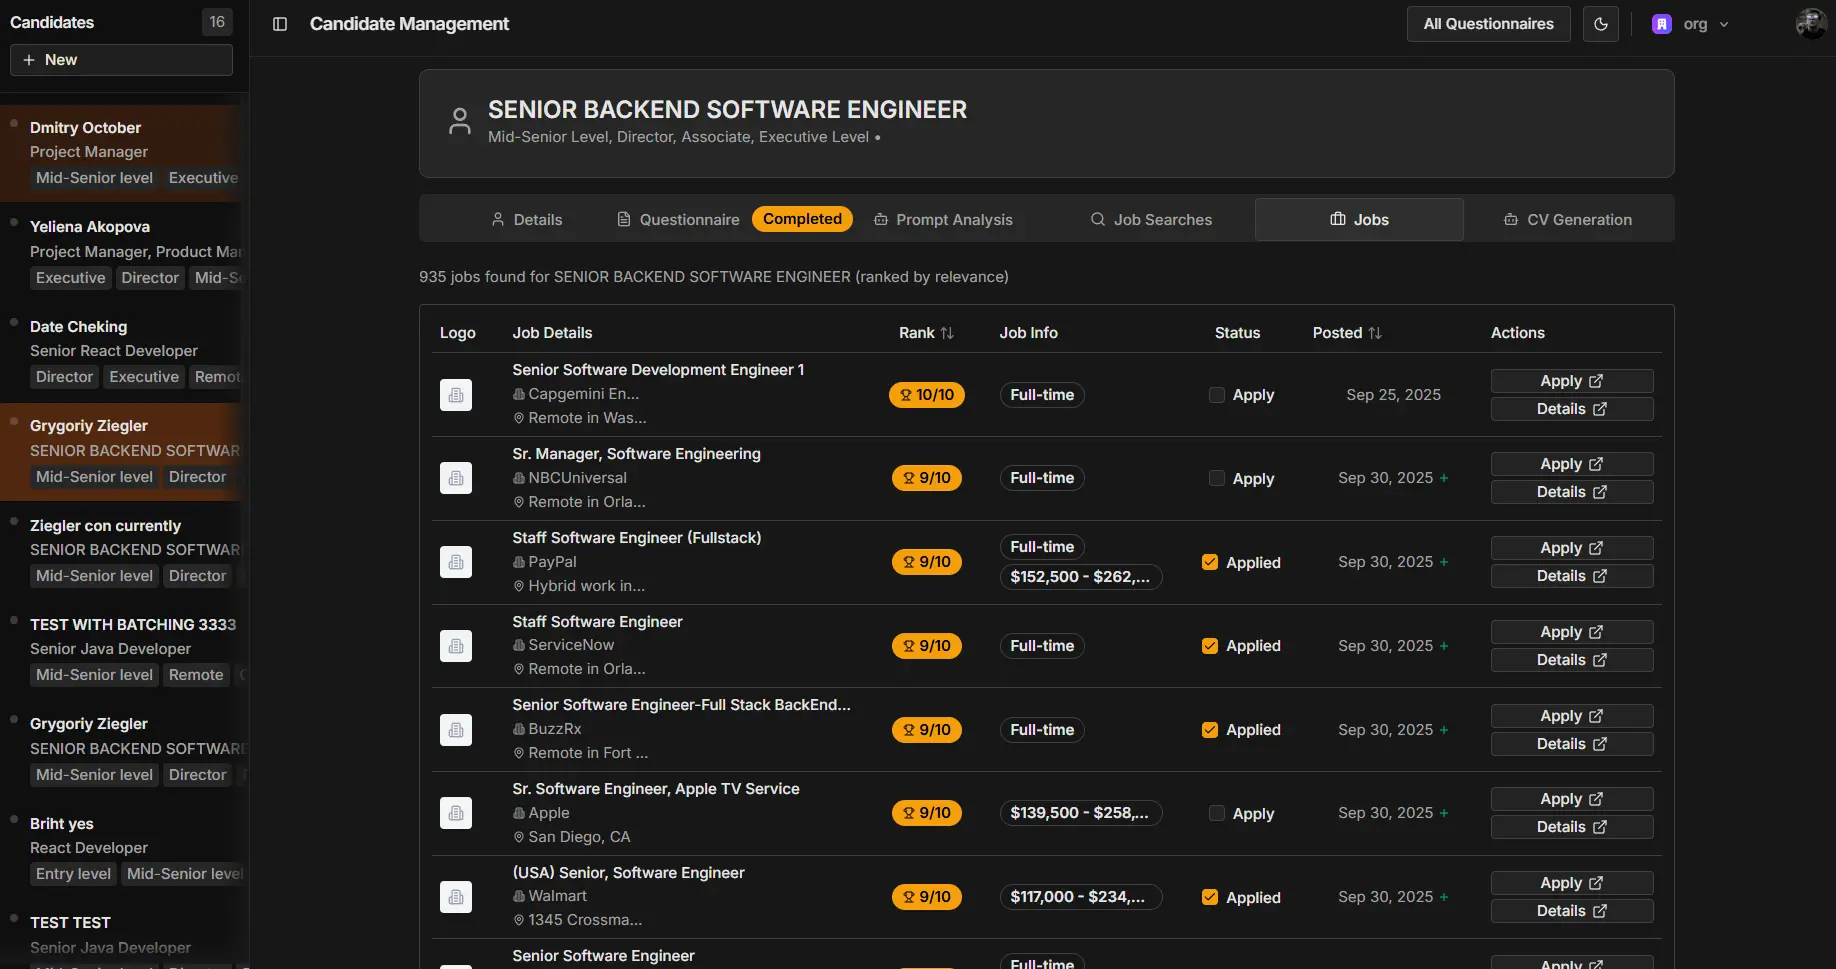Click the candidate person icon in header

(460, 122)
